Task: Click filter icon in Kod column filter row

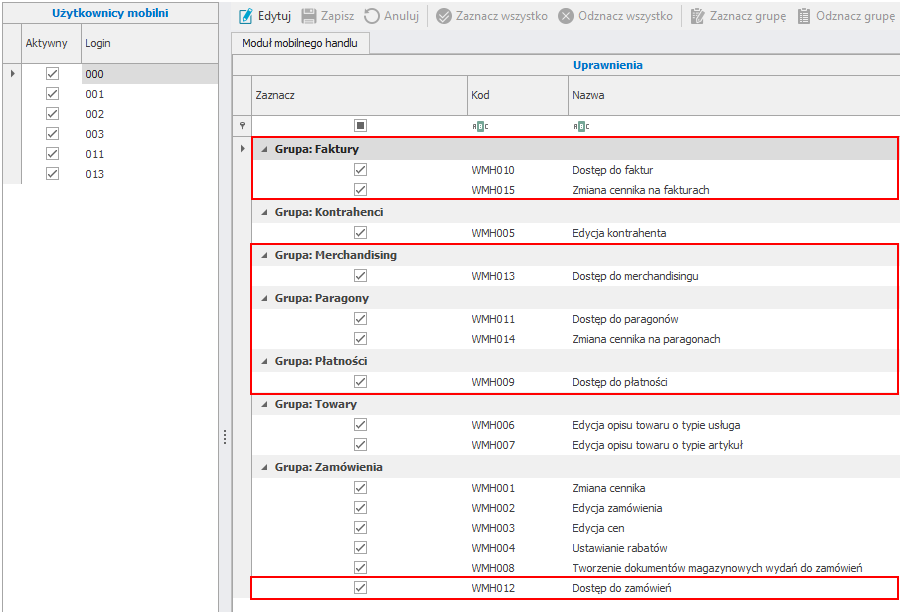Action: (479, 126)
